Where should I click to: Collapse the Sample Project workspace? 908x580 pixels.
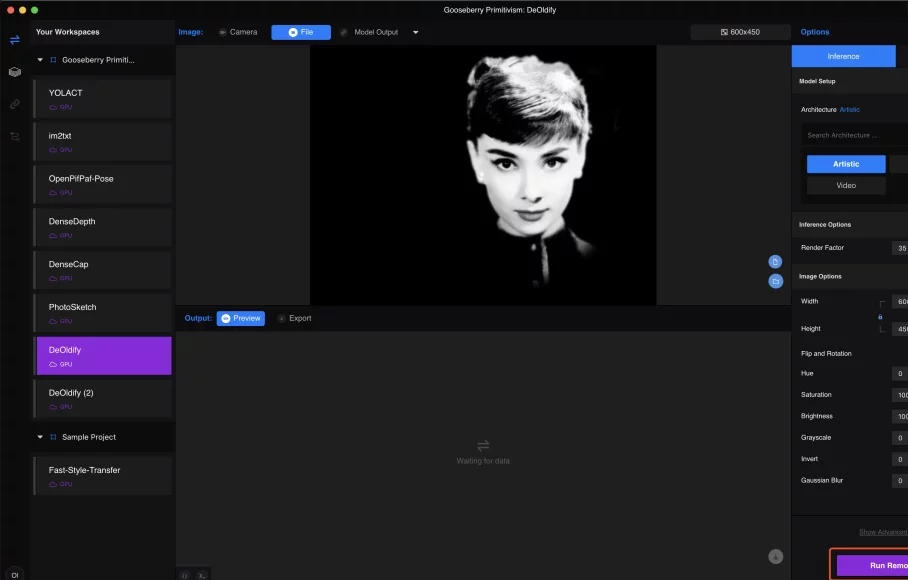[x=40, y=437]
